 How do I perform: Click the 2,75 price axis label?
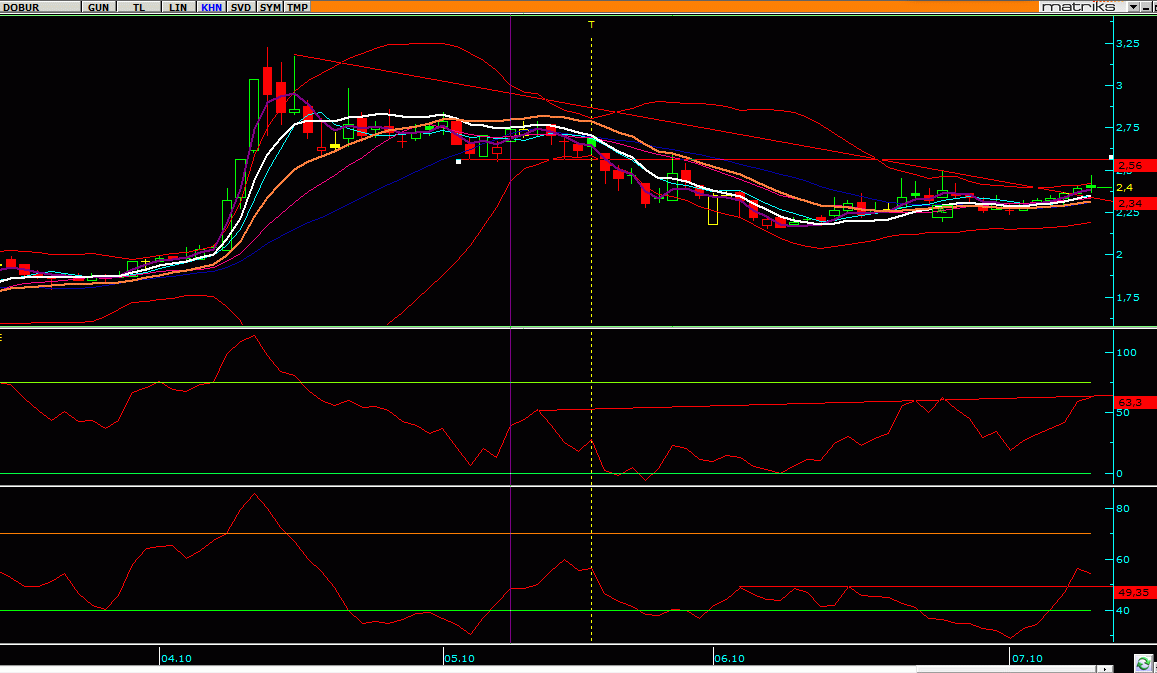pos(1127,128)
